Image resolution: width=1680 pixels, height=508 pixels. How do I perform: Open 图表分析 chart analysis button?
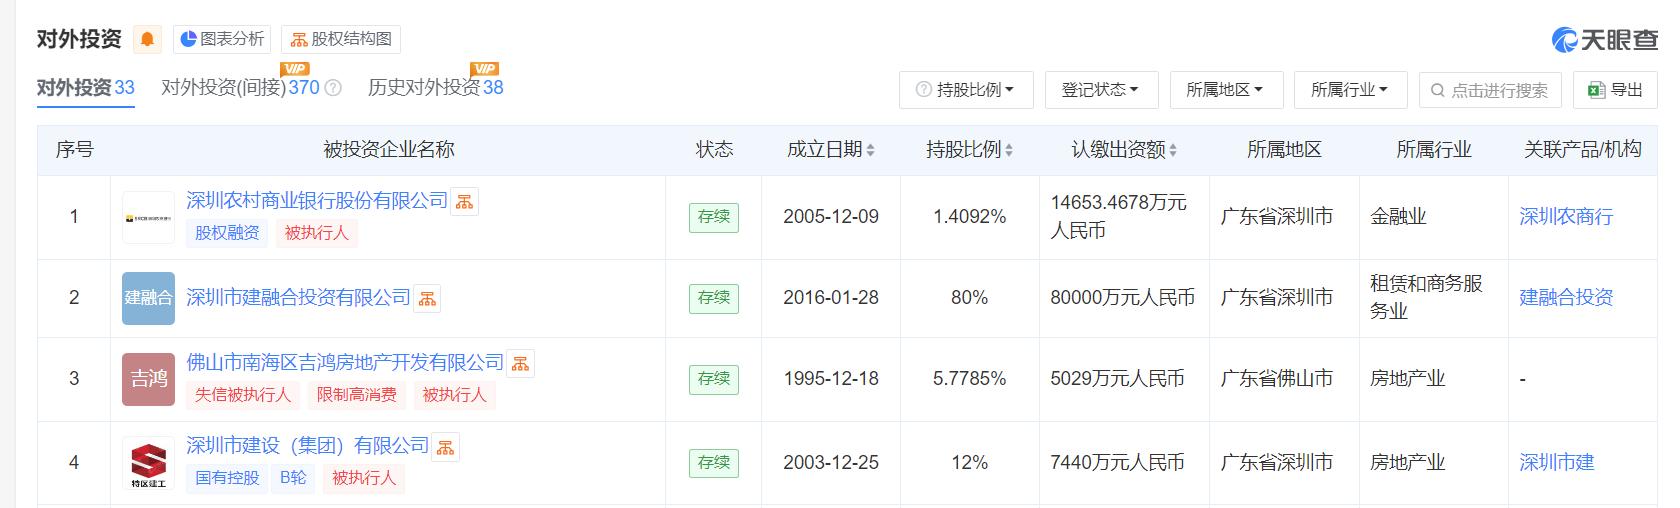(222, 39)
